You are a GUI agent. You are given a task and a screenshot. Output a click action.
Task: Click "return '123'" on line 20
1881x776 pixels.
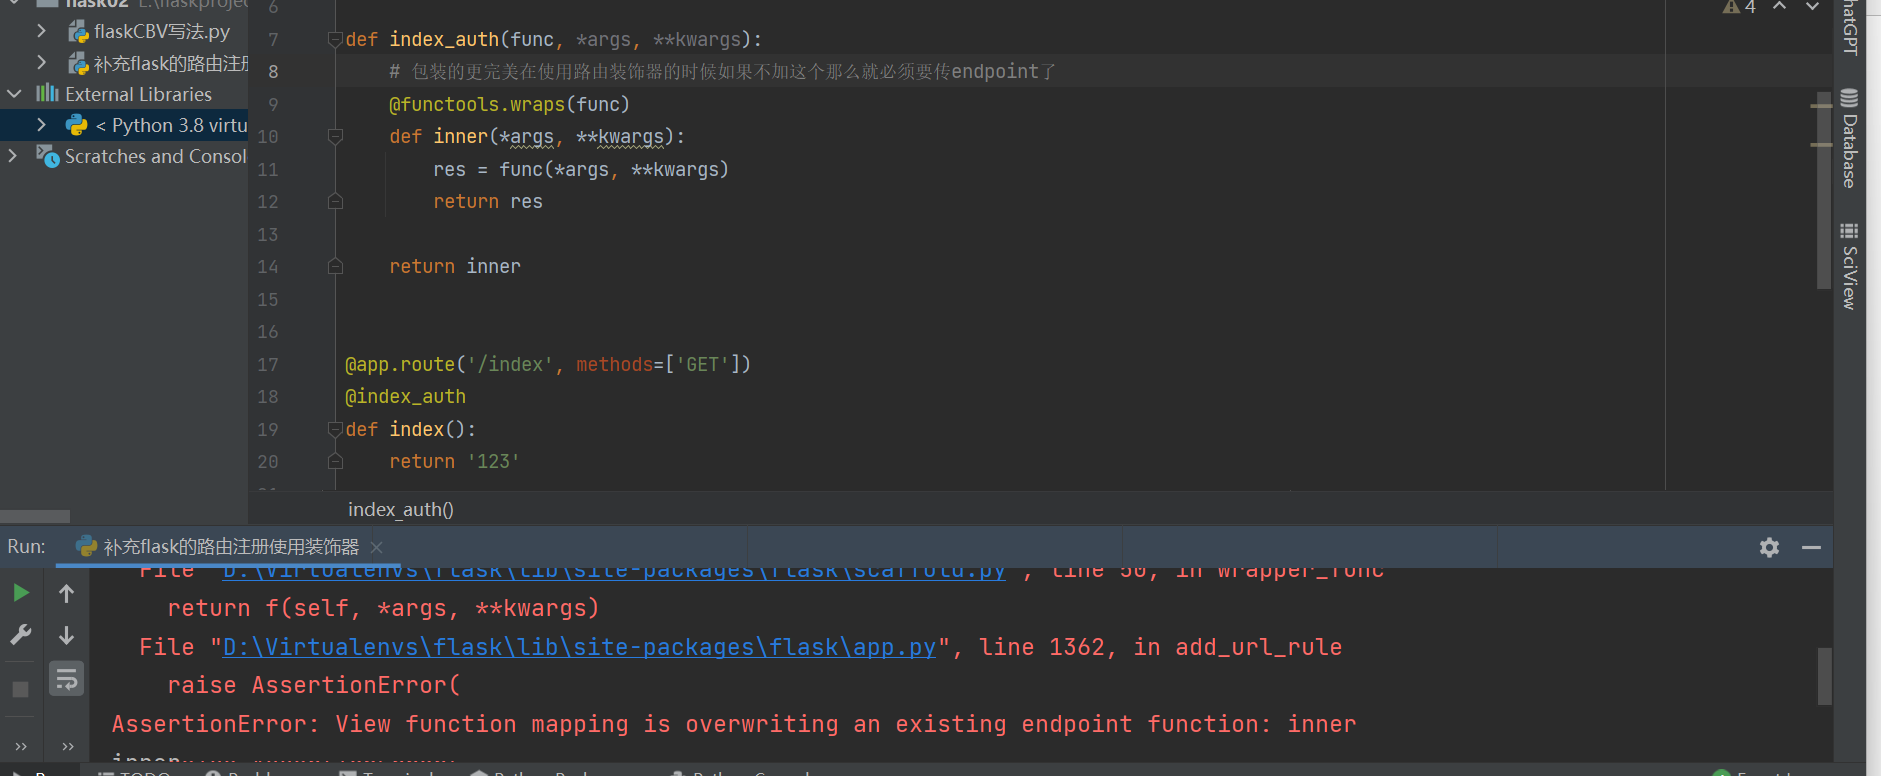click(x=455, y=461)
